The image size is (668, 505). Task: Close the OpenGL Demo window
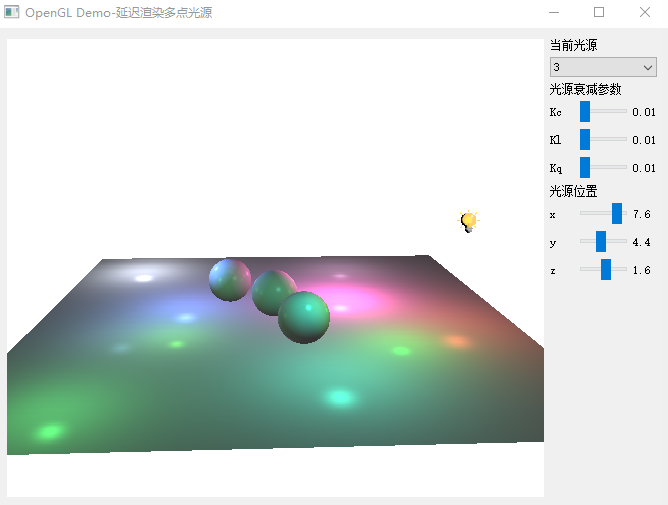pos(645,12)
